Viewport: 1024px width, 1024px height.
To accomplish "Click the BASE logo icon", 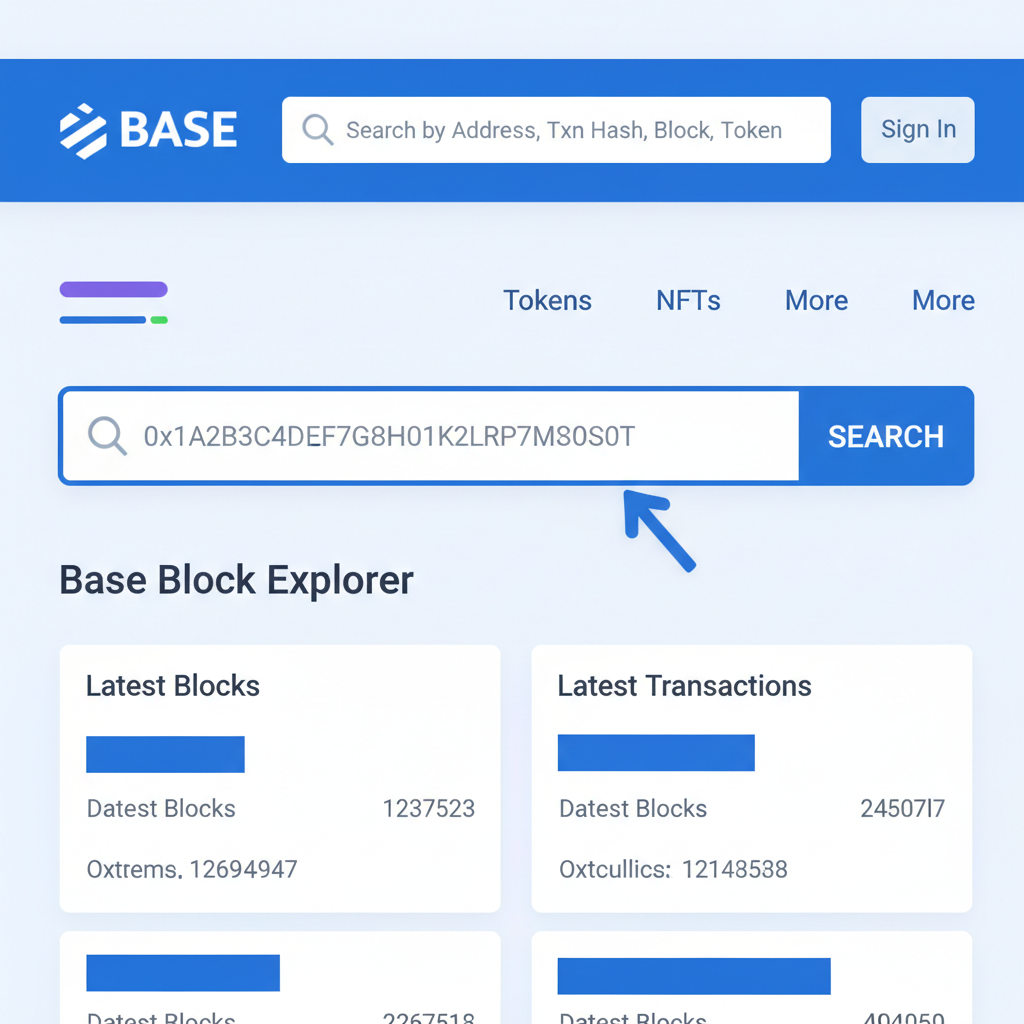I will [83, 129].
